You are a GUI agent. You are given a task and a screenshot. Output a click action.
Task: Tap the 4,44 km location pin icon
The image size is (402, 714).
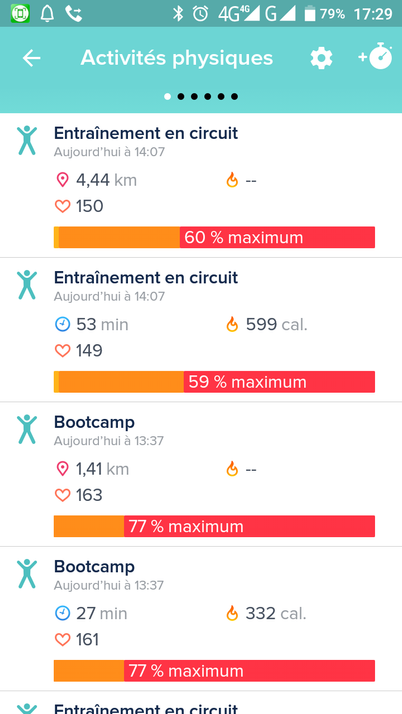[62, 180]
